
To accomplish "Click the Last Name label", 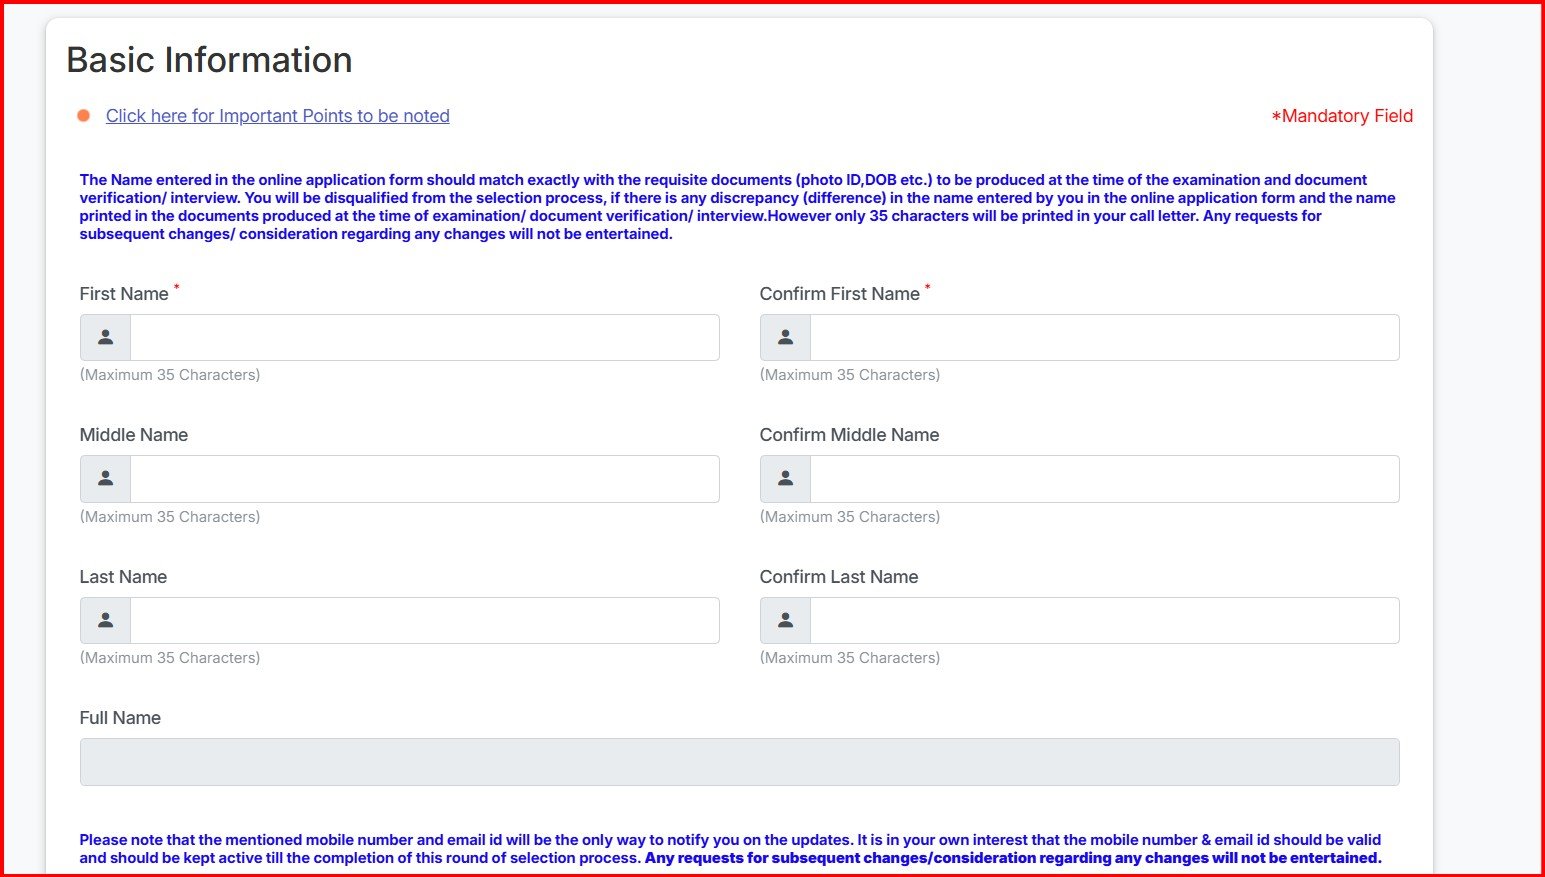I will click(x=123, y=577).
